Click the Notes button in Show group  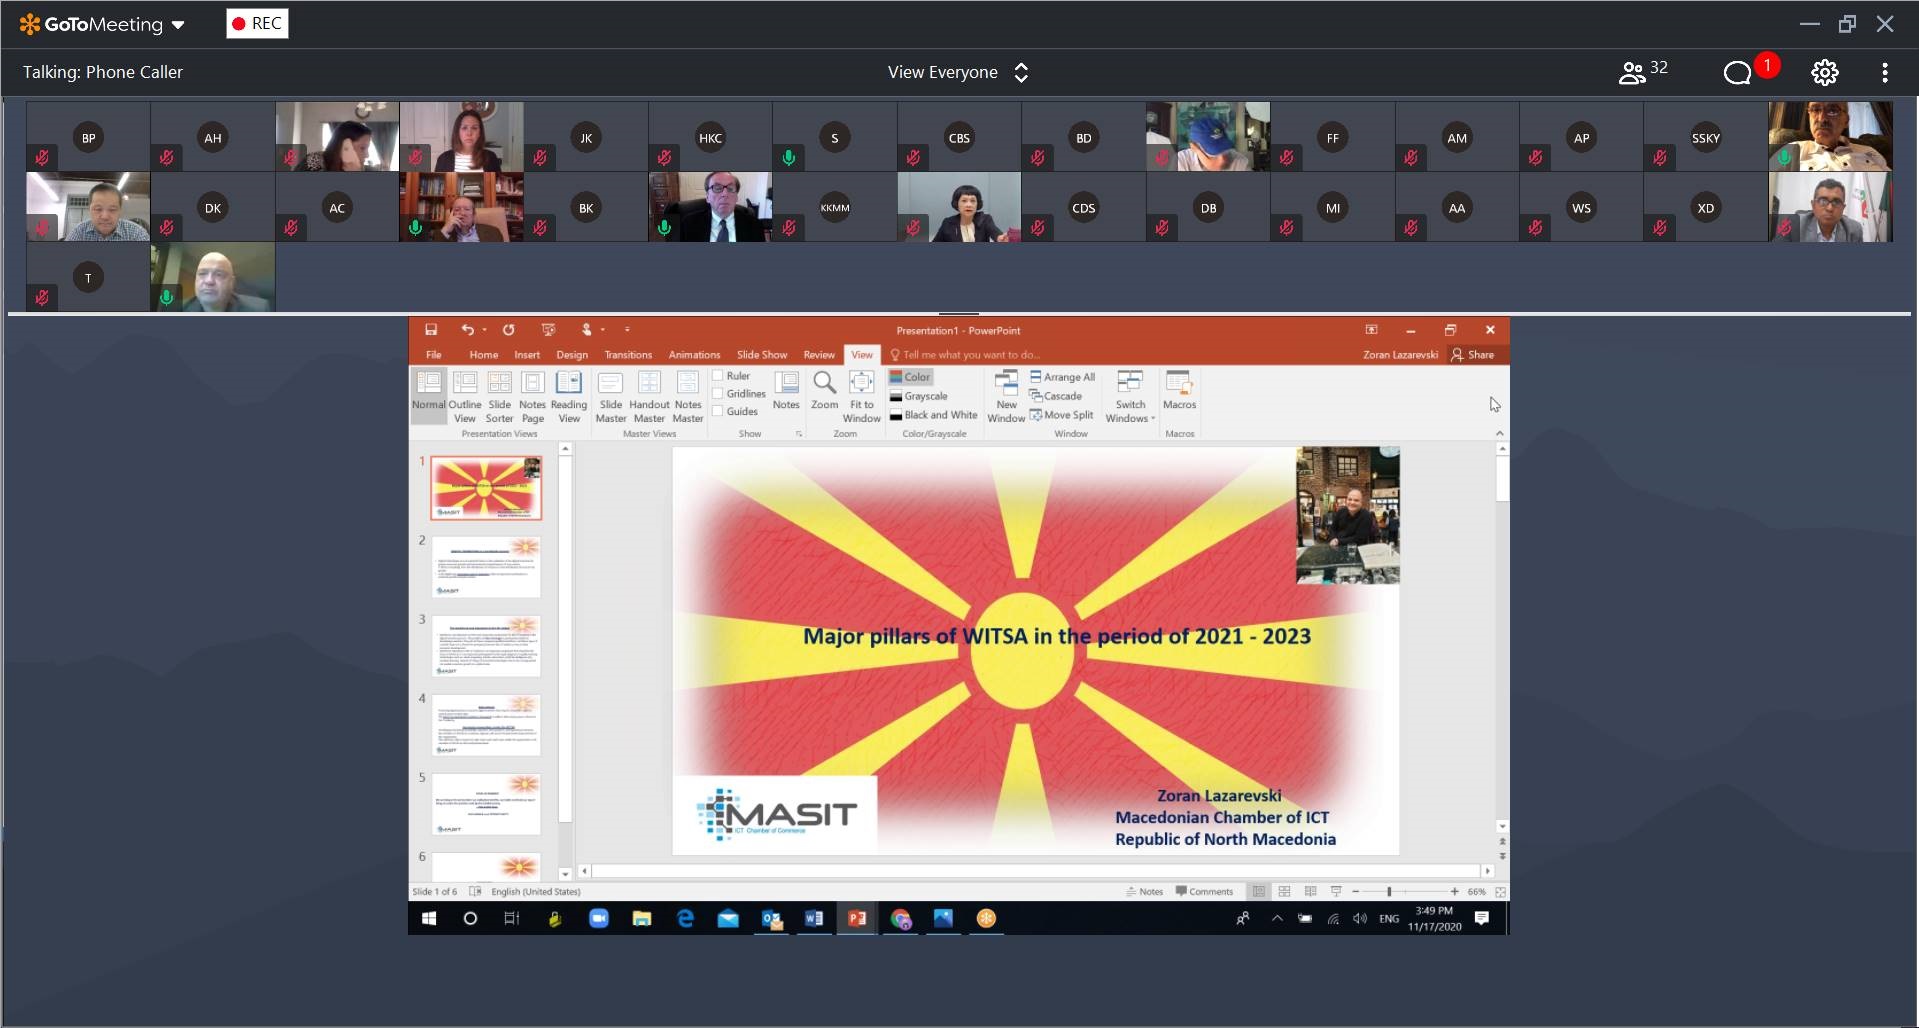tap(786, 391)
